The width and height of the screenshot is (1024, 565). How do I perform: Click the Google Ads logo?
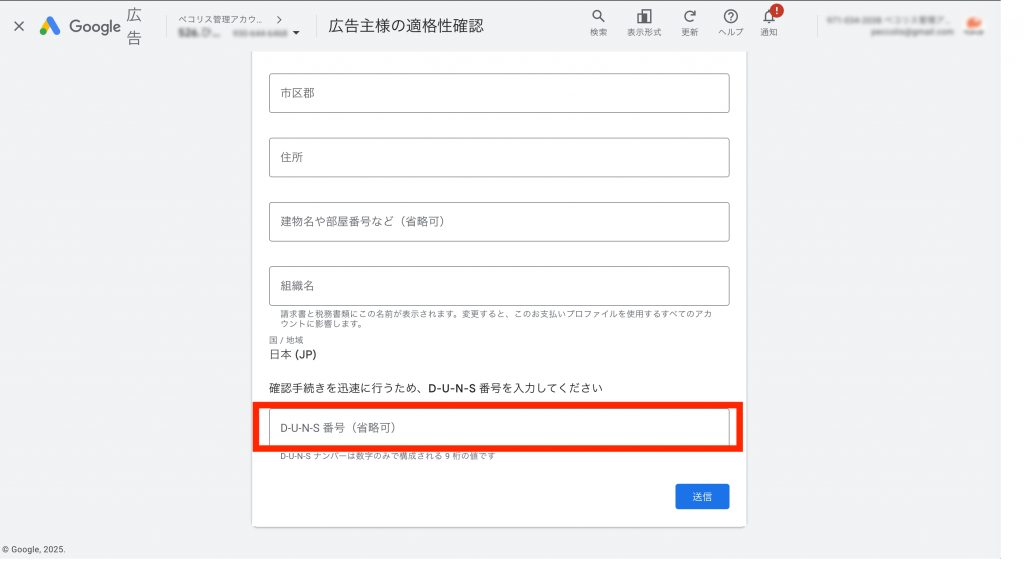point(50,27)
